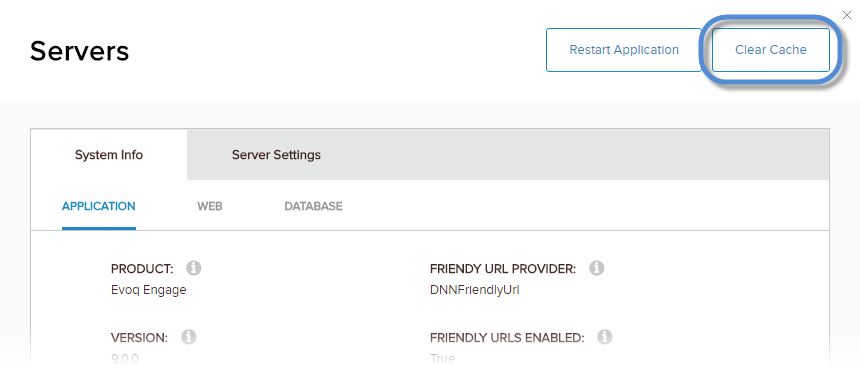Image resolution: width=860 pixels, height=366 pixels.
Task: Switch to the WEB sub-tab
Action: (x=210, y=207)
